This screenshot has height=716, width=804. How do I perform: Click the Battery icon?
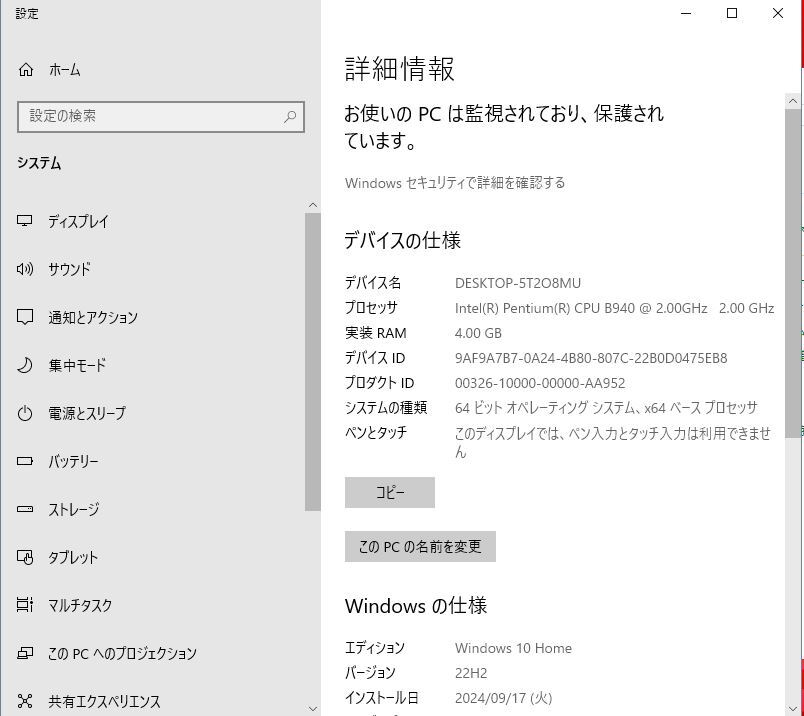[25, 461]
